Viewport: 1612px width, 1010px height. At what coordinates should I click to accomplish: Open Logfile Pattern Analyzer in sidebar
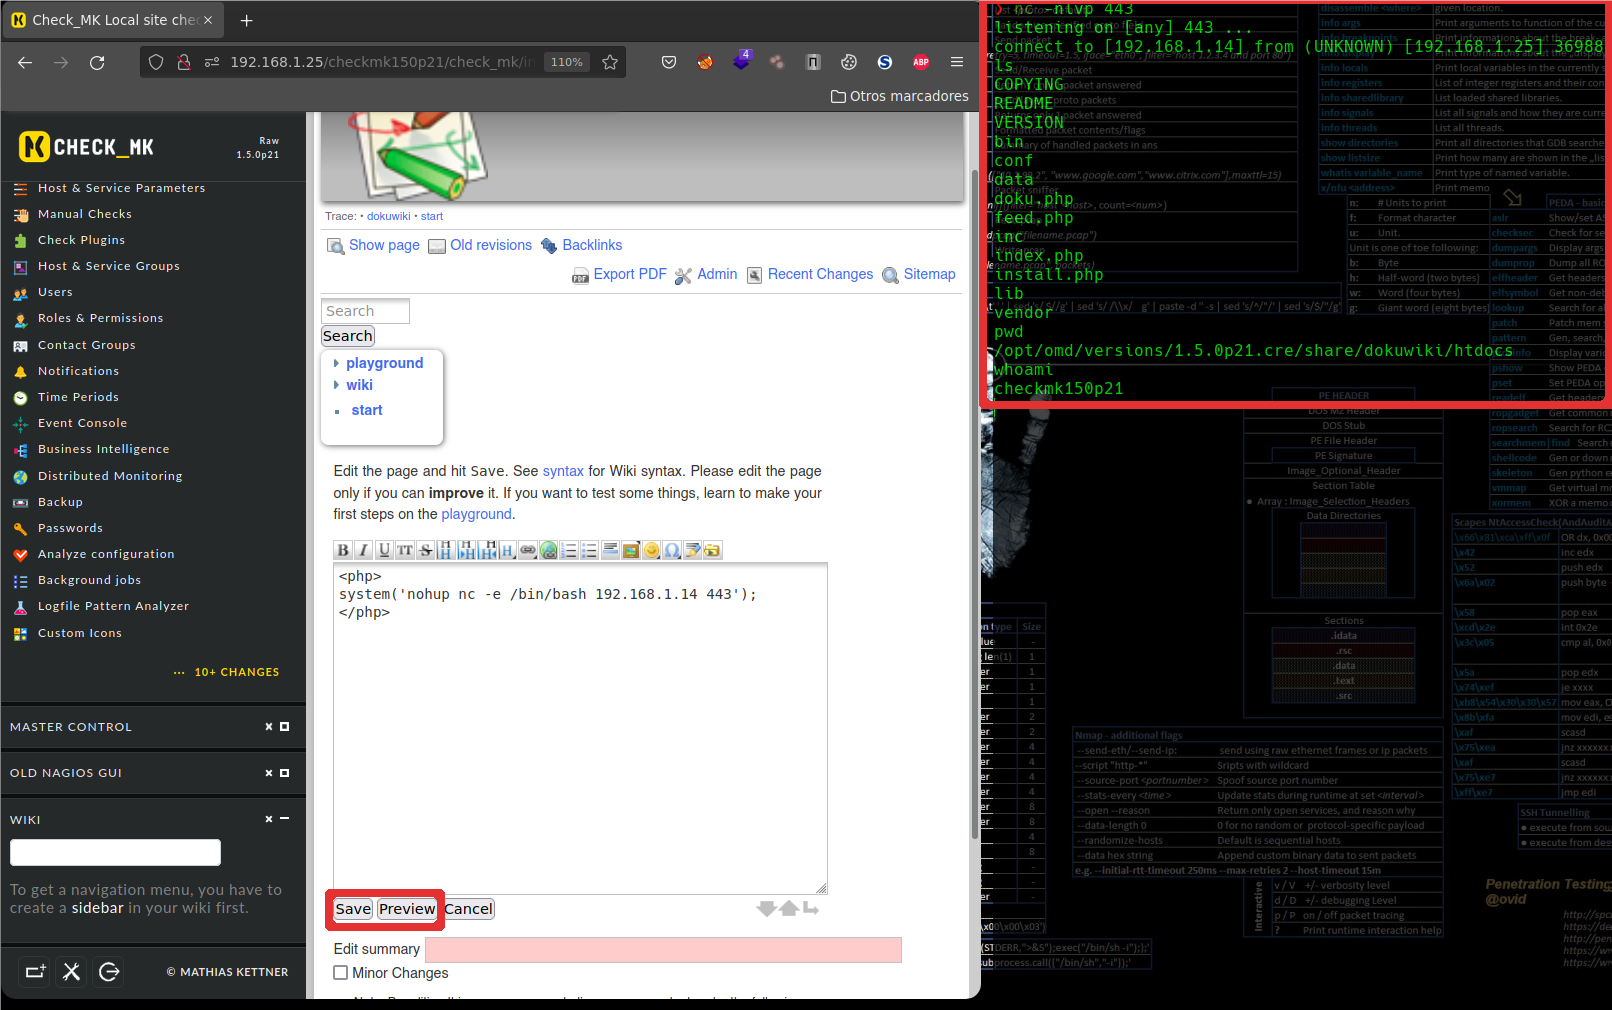[113, 606]
